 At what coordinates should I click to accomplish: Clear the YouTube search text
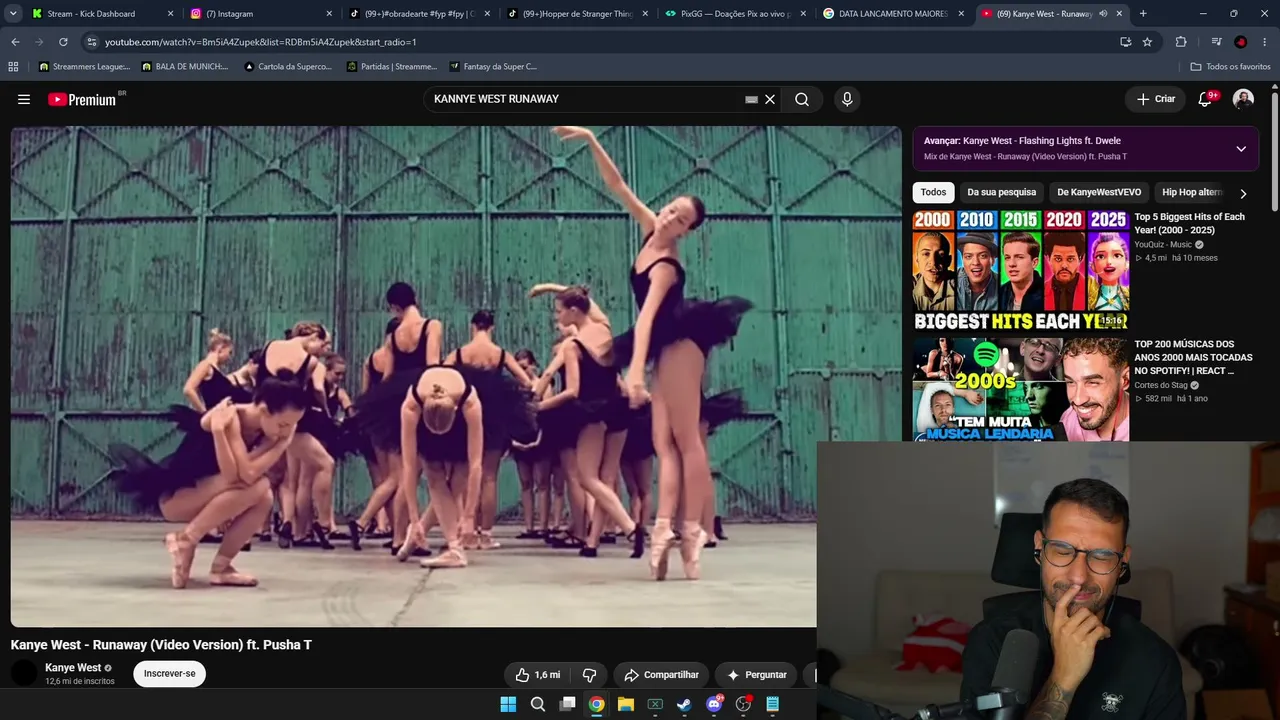tap(770, 99)
